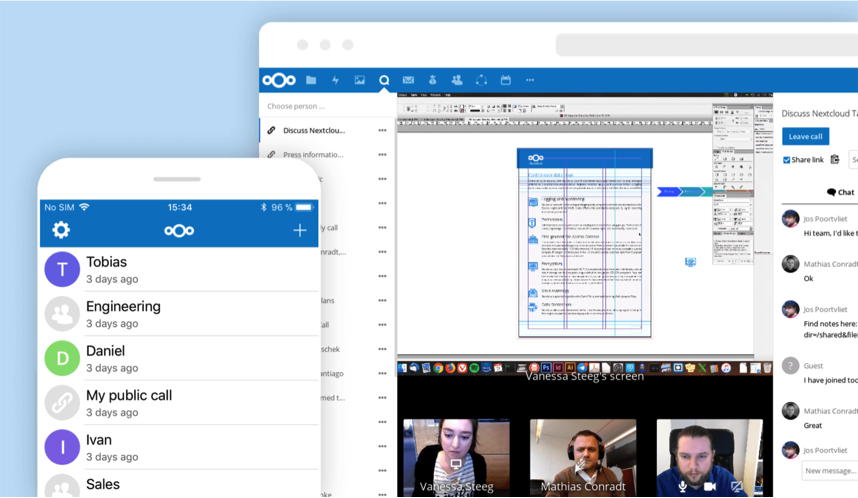Focus the Choose person search field
Image resolution: width=858 pixels, height=498 pixels.
pyautogui.click(x=327, y=106)
